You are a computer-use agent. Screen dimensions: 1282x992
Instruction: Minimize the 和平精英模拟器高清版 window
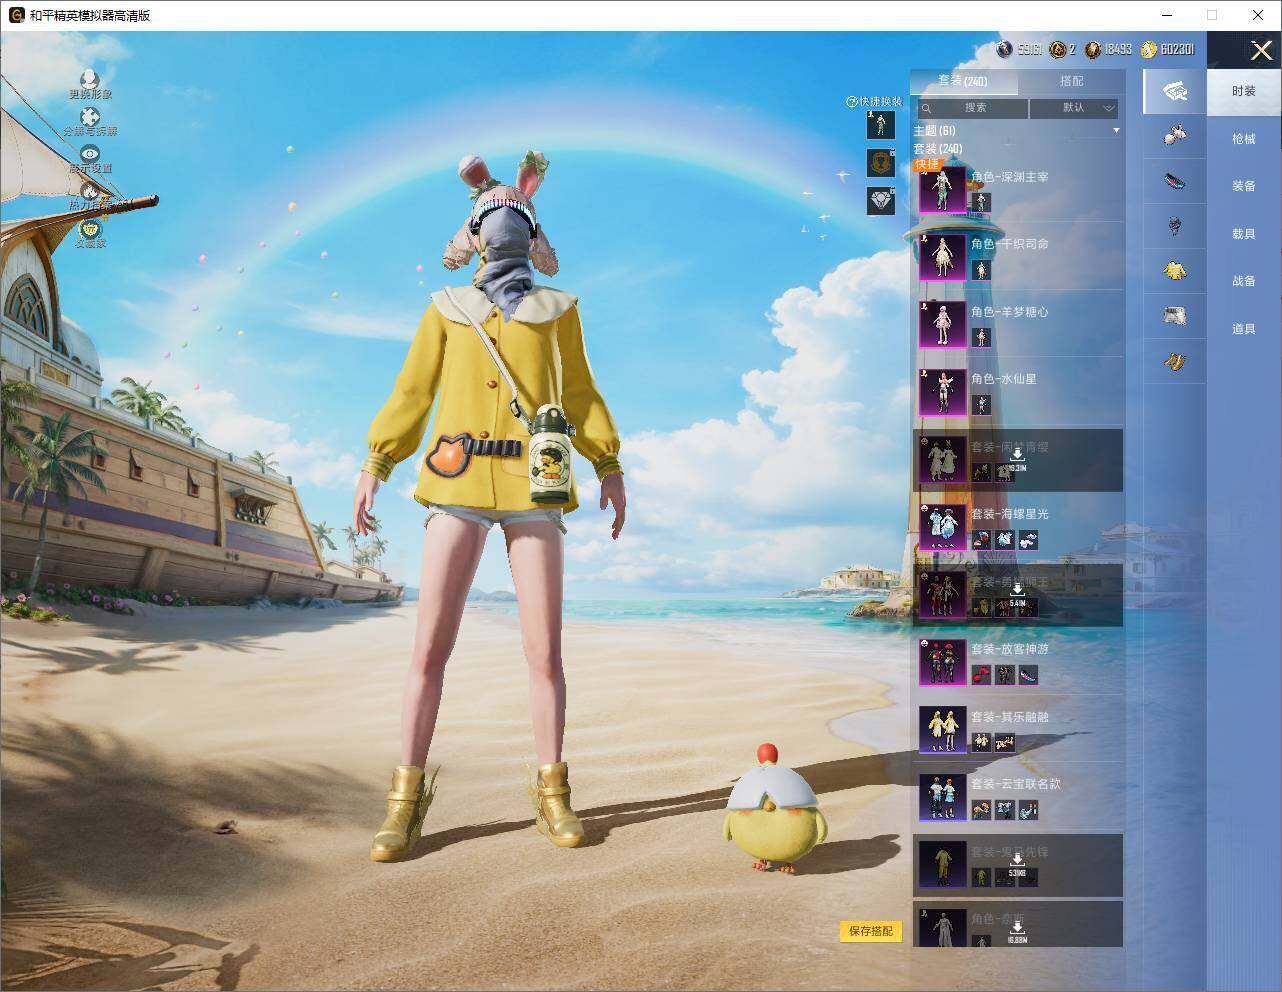click(x=1166, y=15)
